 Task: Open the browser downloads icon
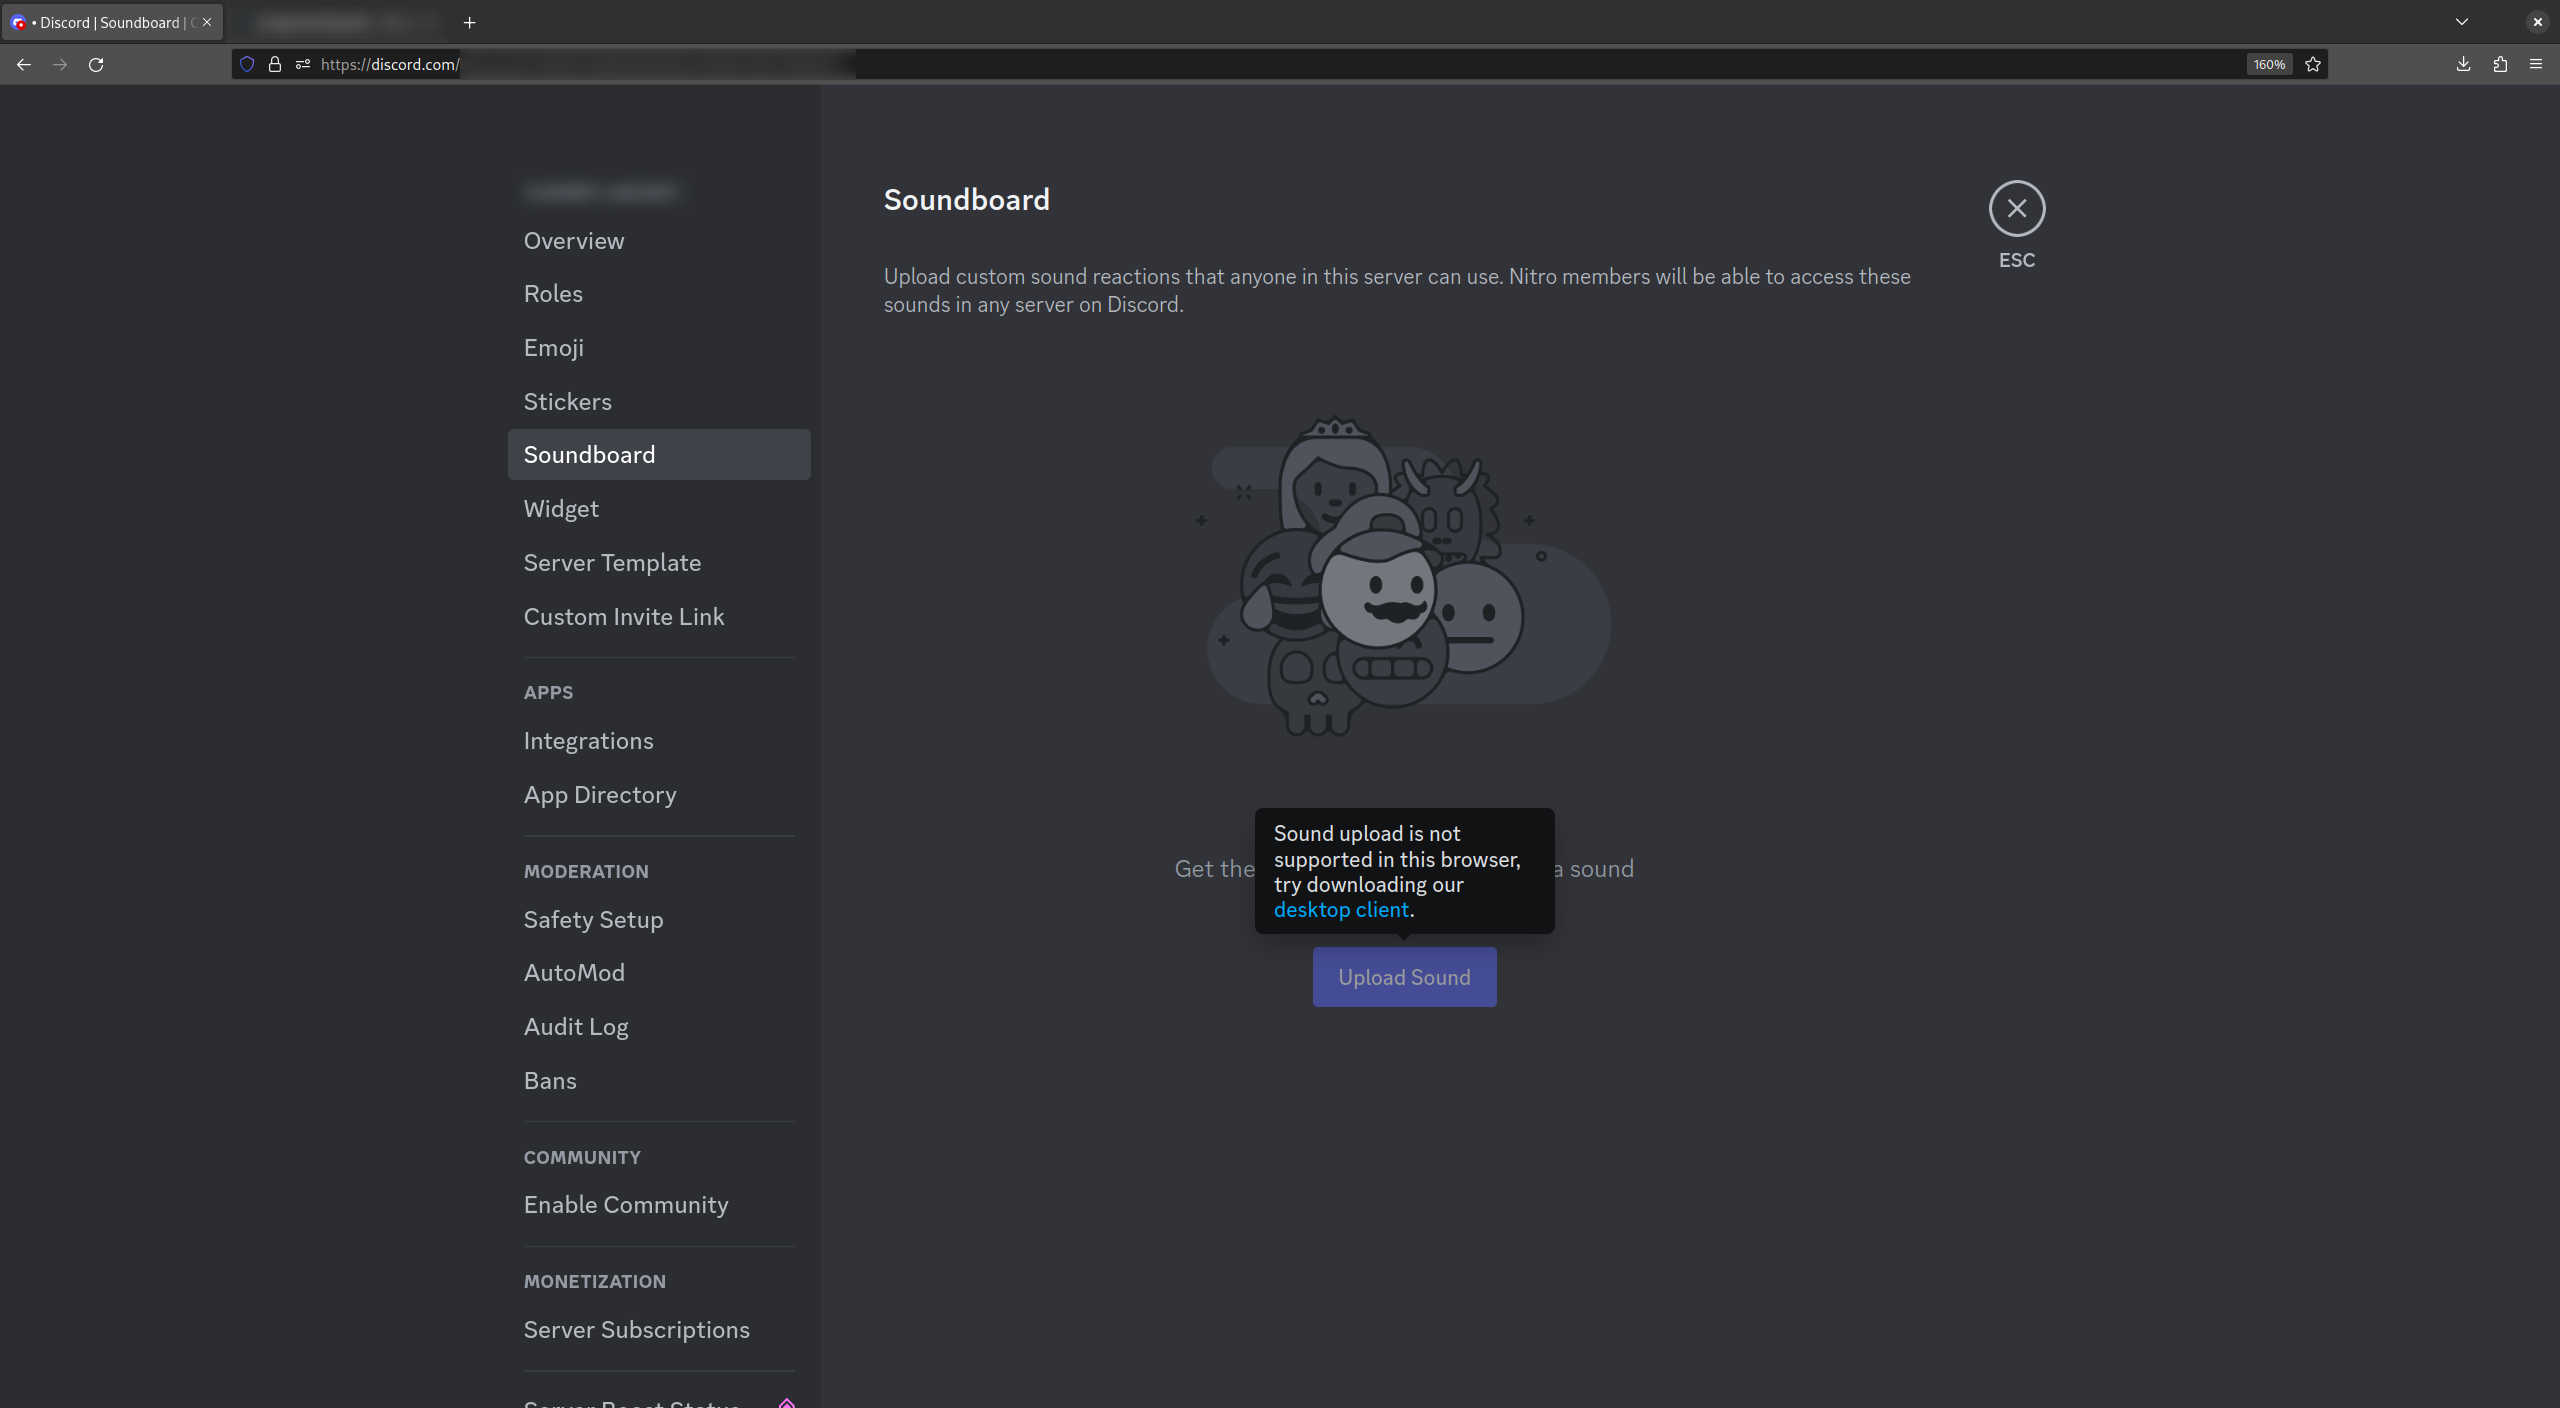pos(2463,64)
